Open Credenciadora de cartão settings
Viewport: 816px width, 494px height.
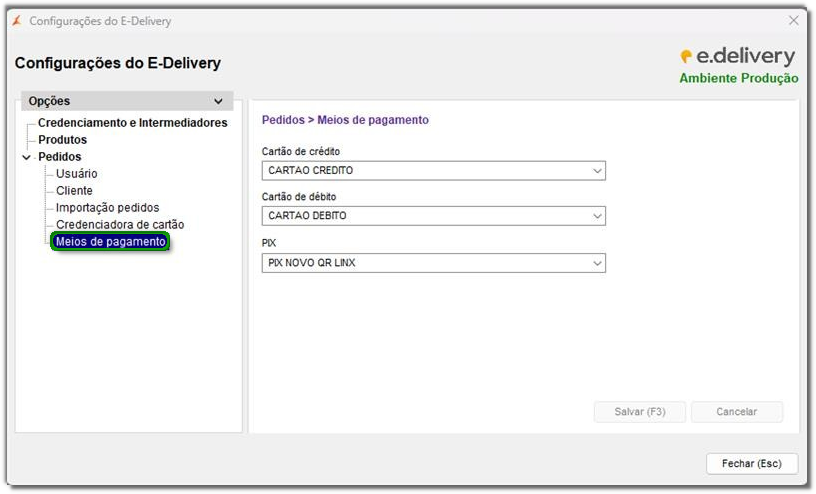coord(120,224)
